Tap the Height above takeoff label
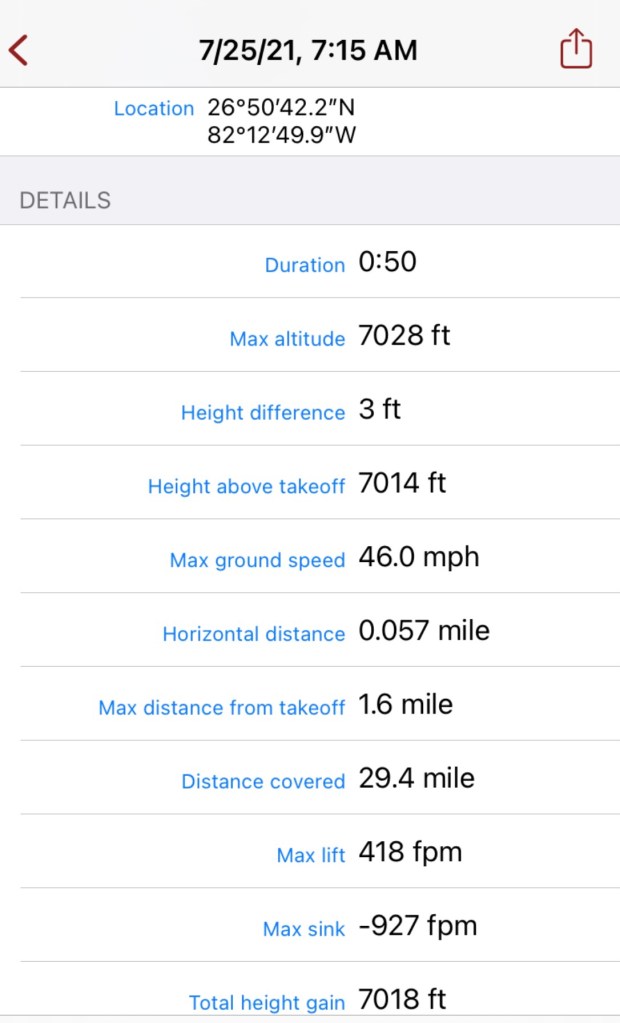 [246, 487]
